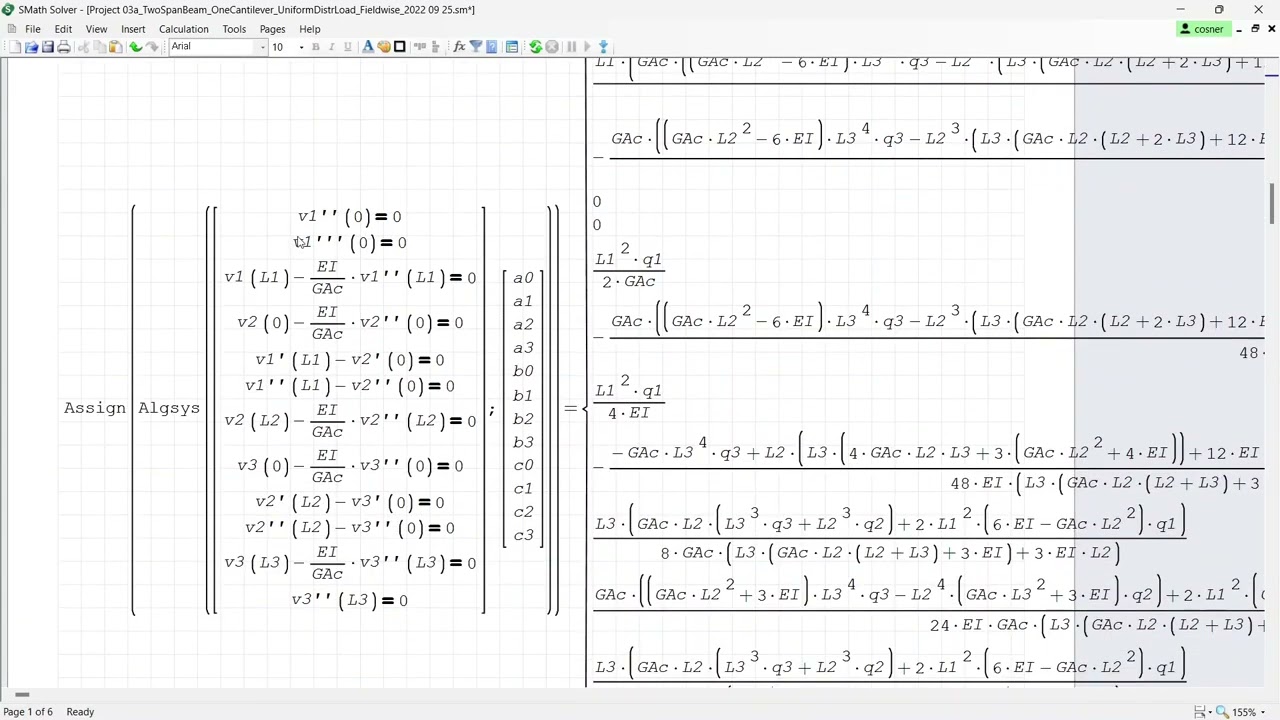Click the cosner user account badge
The height and width of the screenshot is (720, 1280).
coord(1202,29)
